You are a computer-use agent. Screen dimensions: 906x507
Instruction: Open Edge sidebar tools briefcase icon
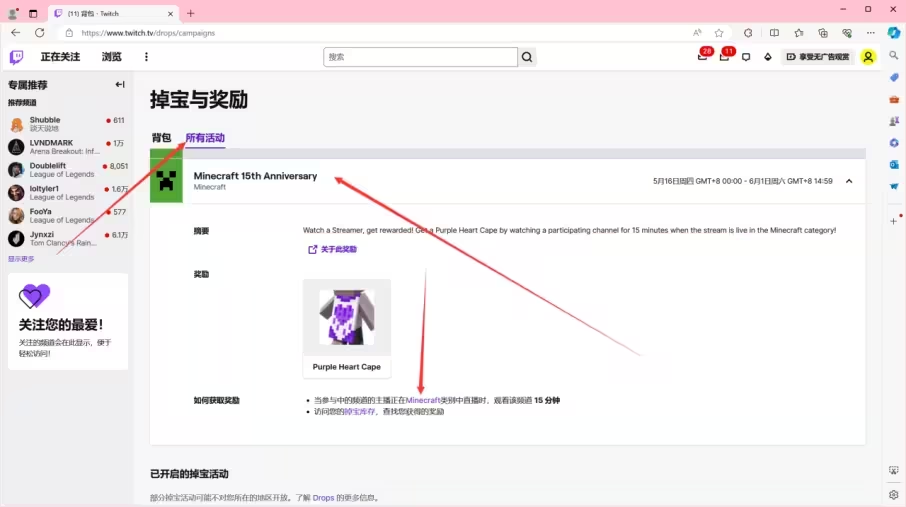(894, 99)
